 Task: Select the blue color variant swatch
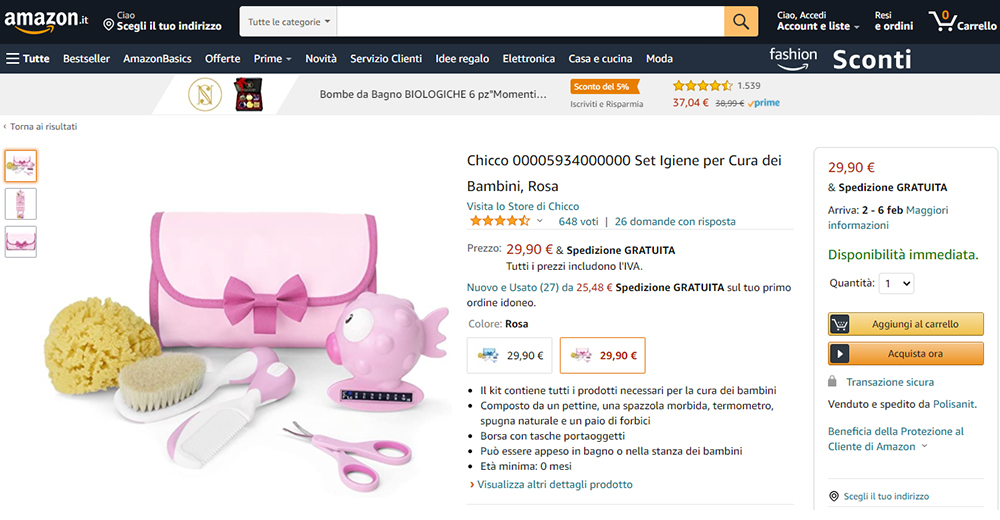pyautogui.click(x=510, y=355)
